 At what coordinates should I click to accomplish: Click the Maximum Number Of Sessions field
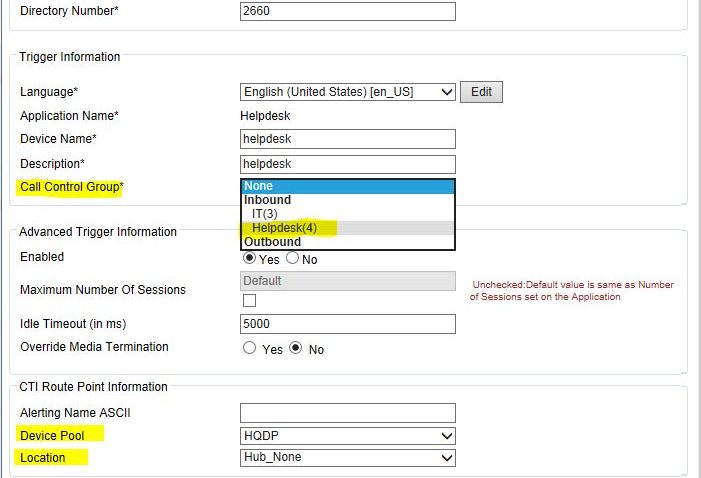[347, 281]
